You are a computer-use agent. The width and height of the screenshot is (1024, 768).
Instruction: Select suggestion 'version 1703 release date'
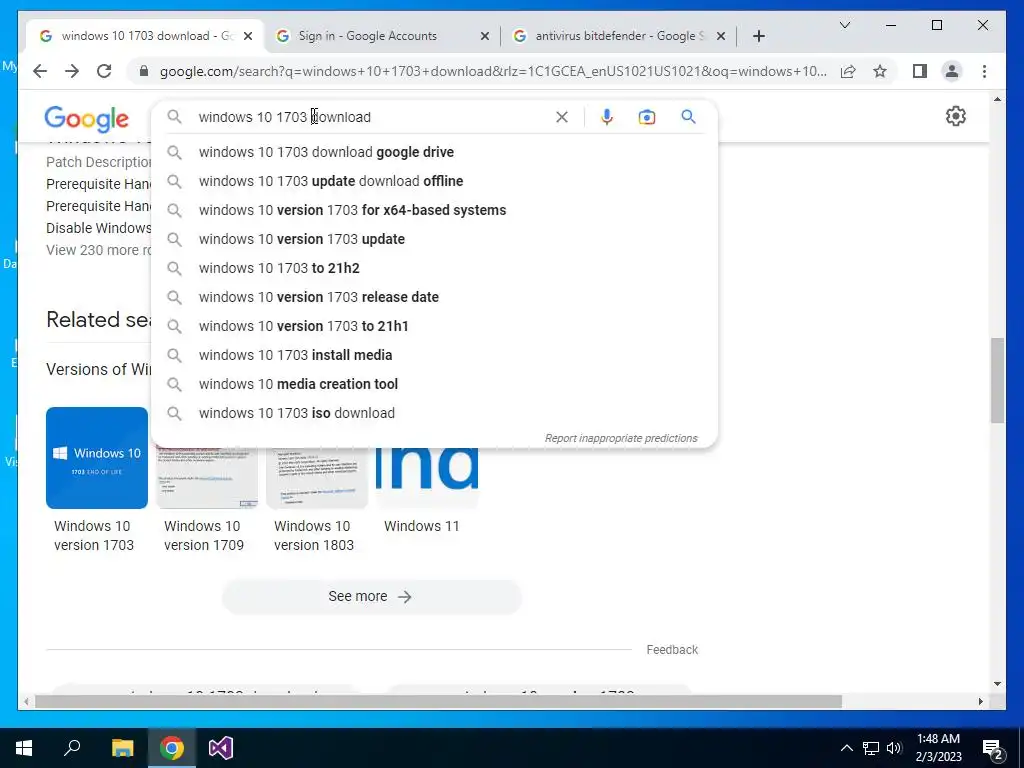click(434, 297)
